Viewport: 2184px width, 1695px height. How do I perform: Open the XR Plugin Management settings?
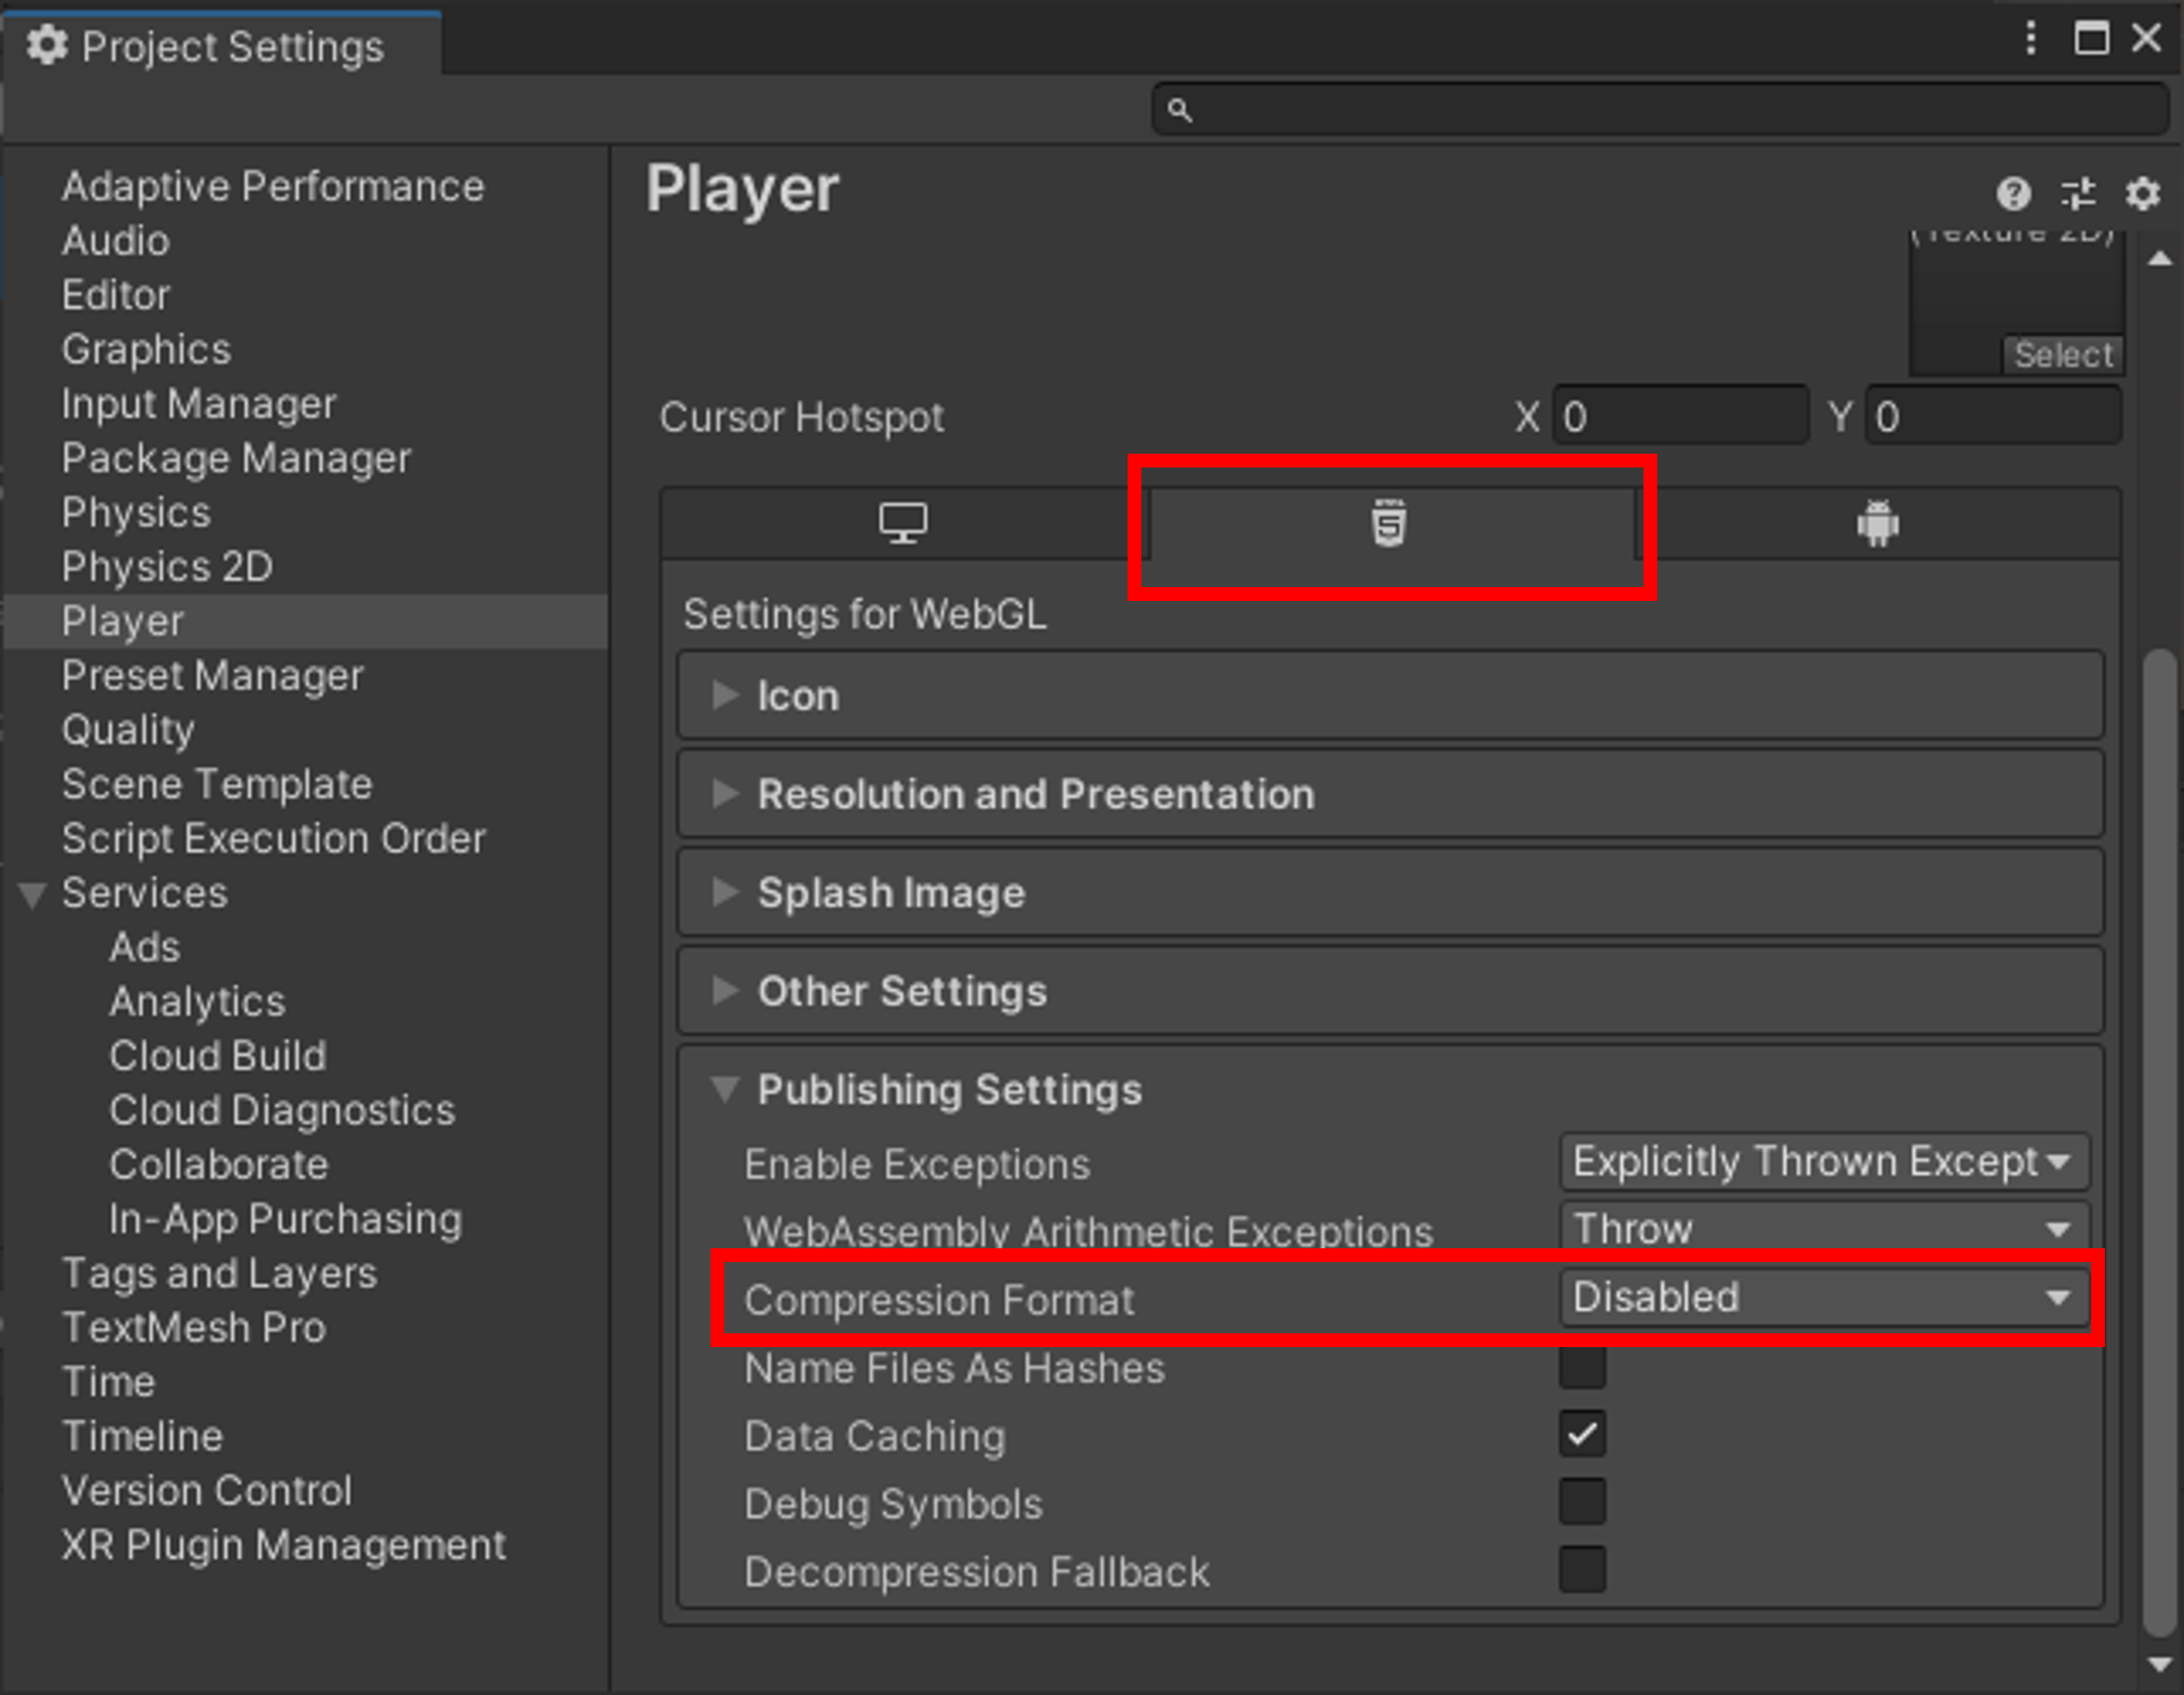tap(283, 1545)
